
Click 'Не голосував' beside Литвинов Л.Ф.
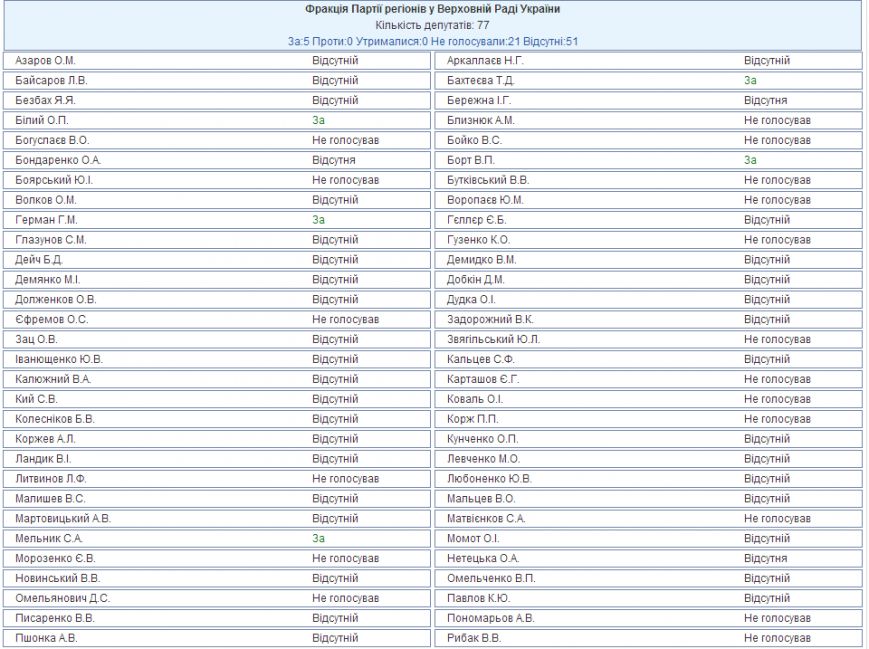click(345, 479)
